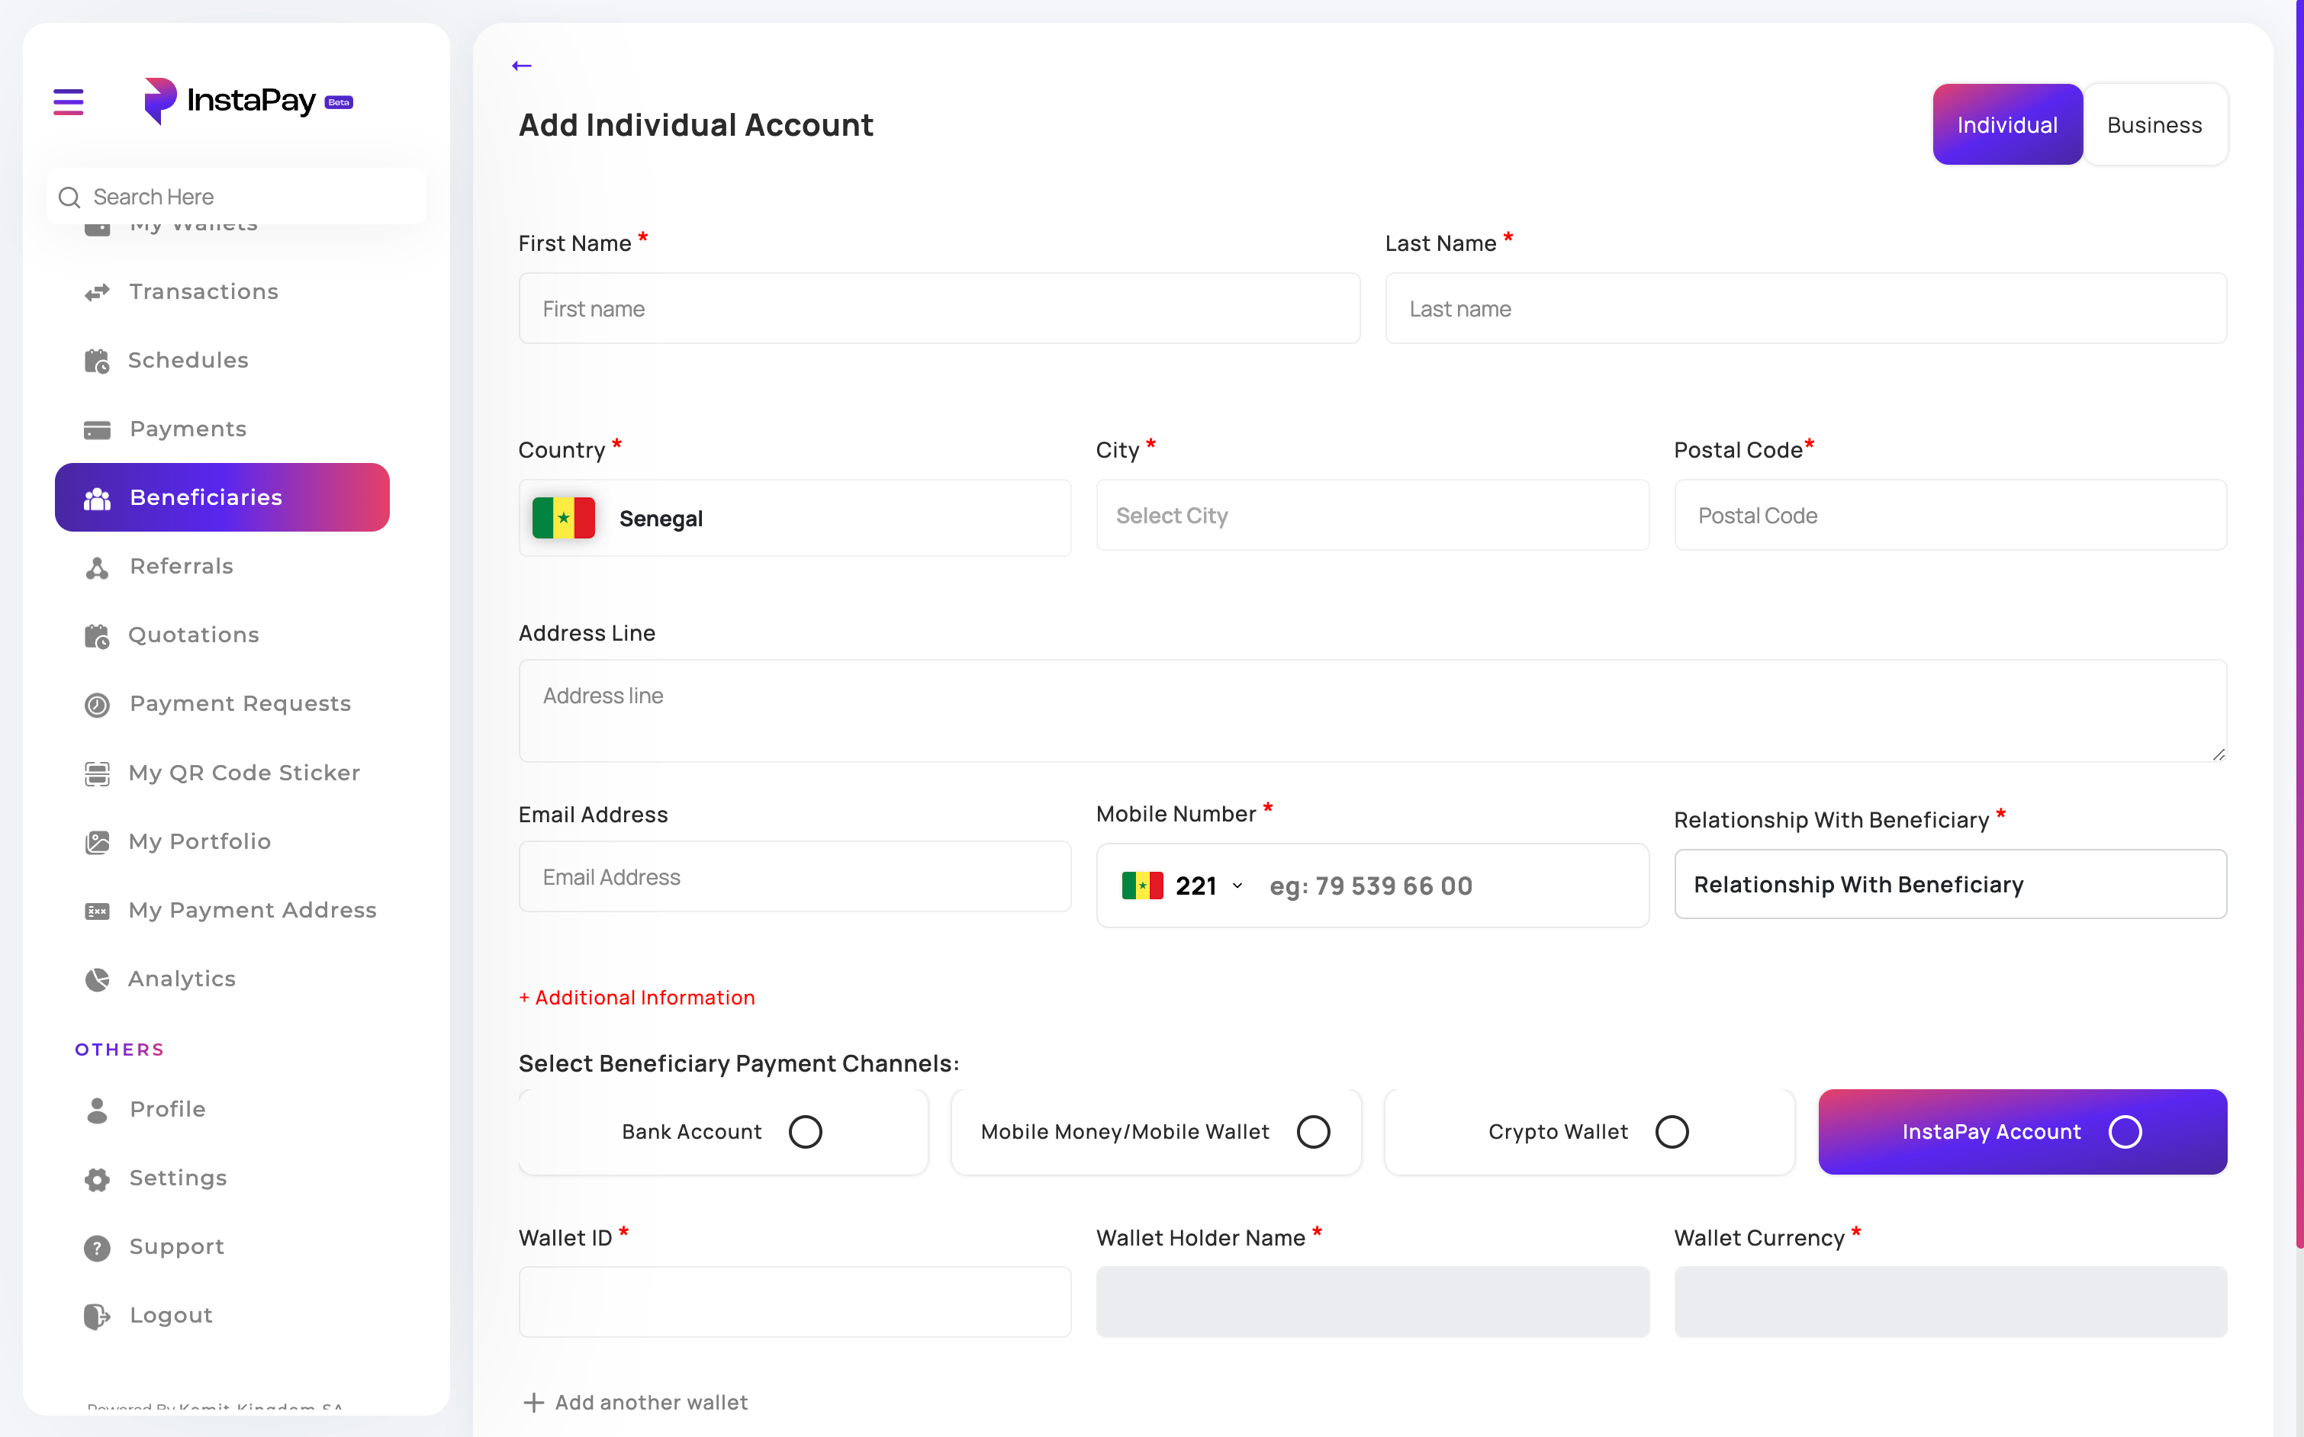Open the Select City dropdown

coord(1371,516)
